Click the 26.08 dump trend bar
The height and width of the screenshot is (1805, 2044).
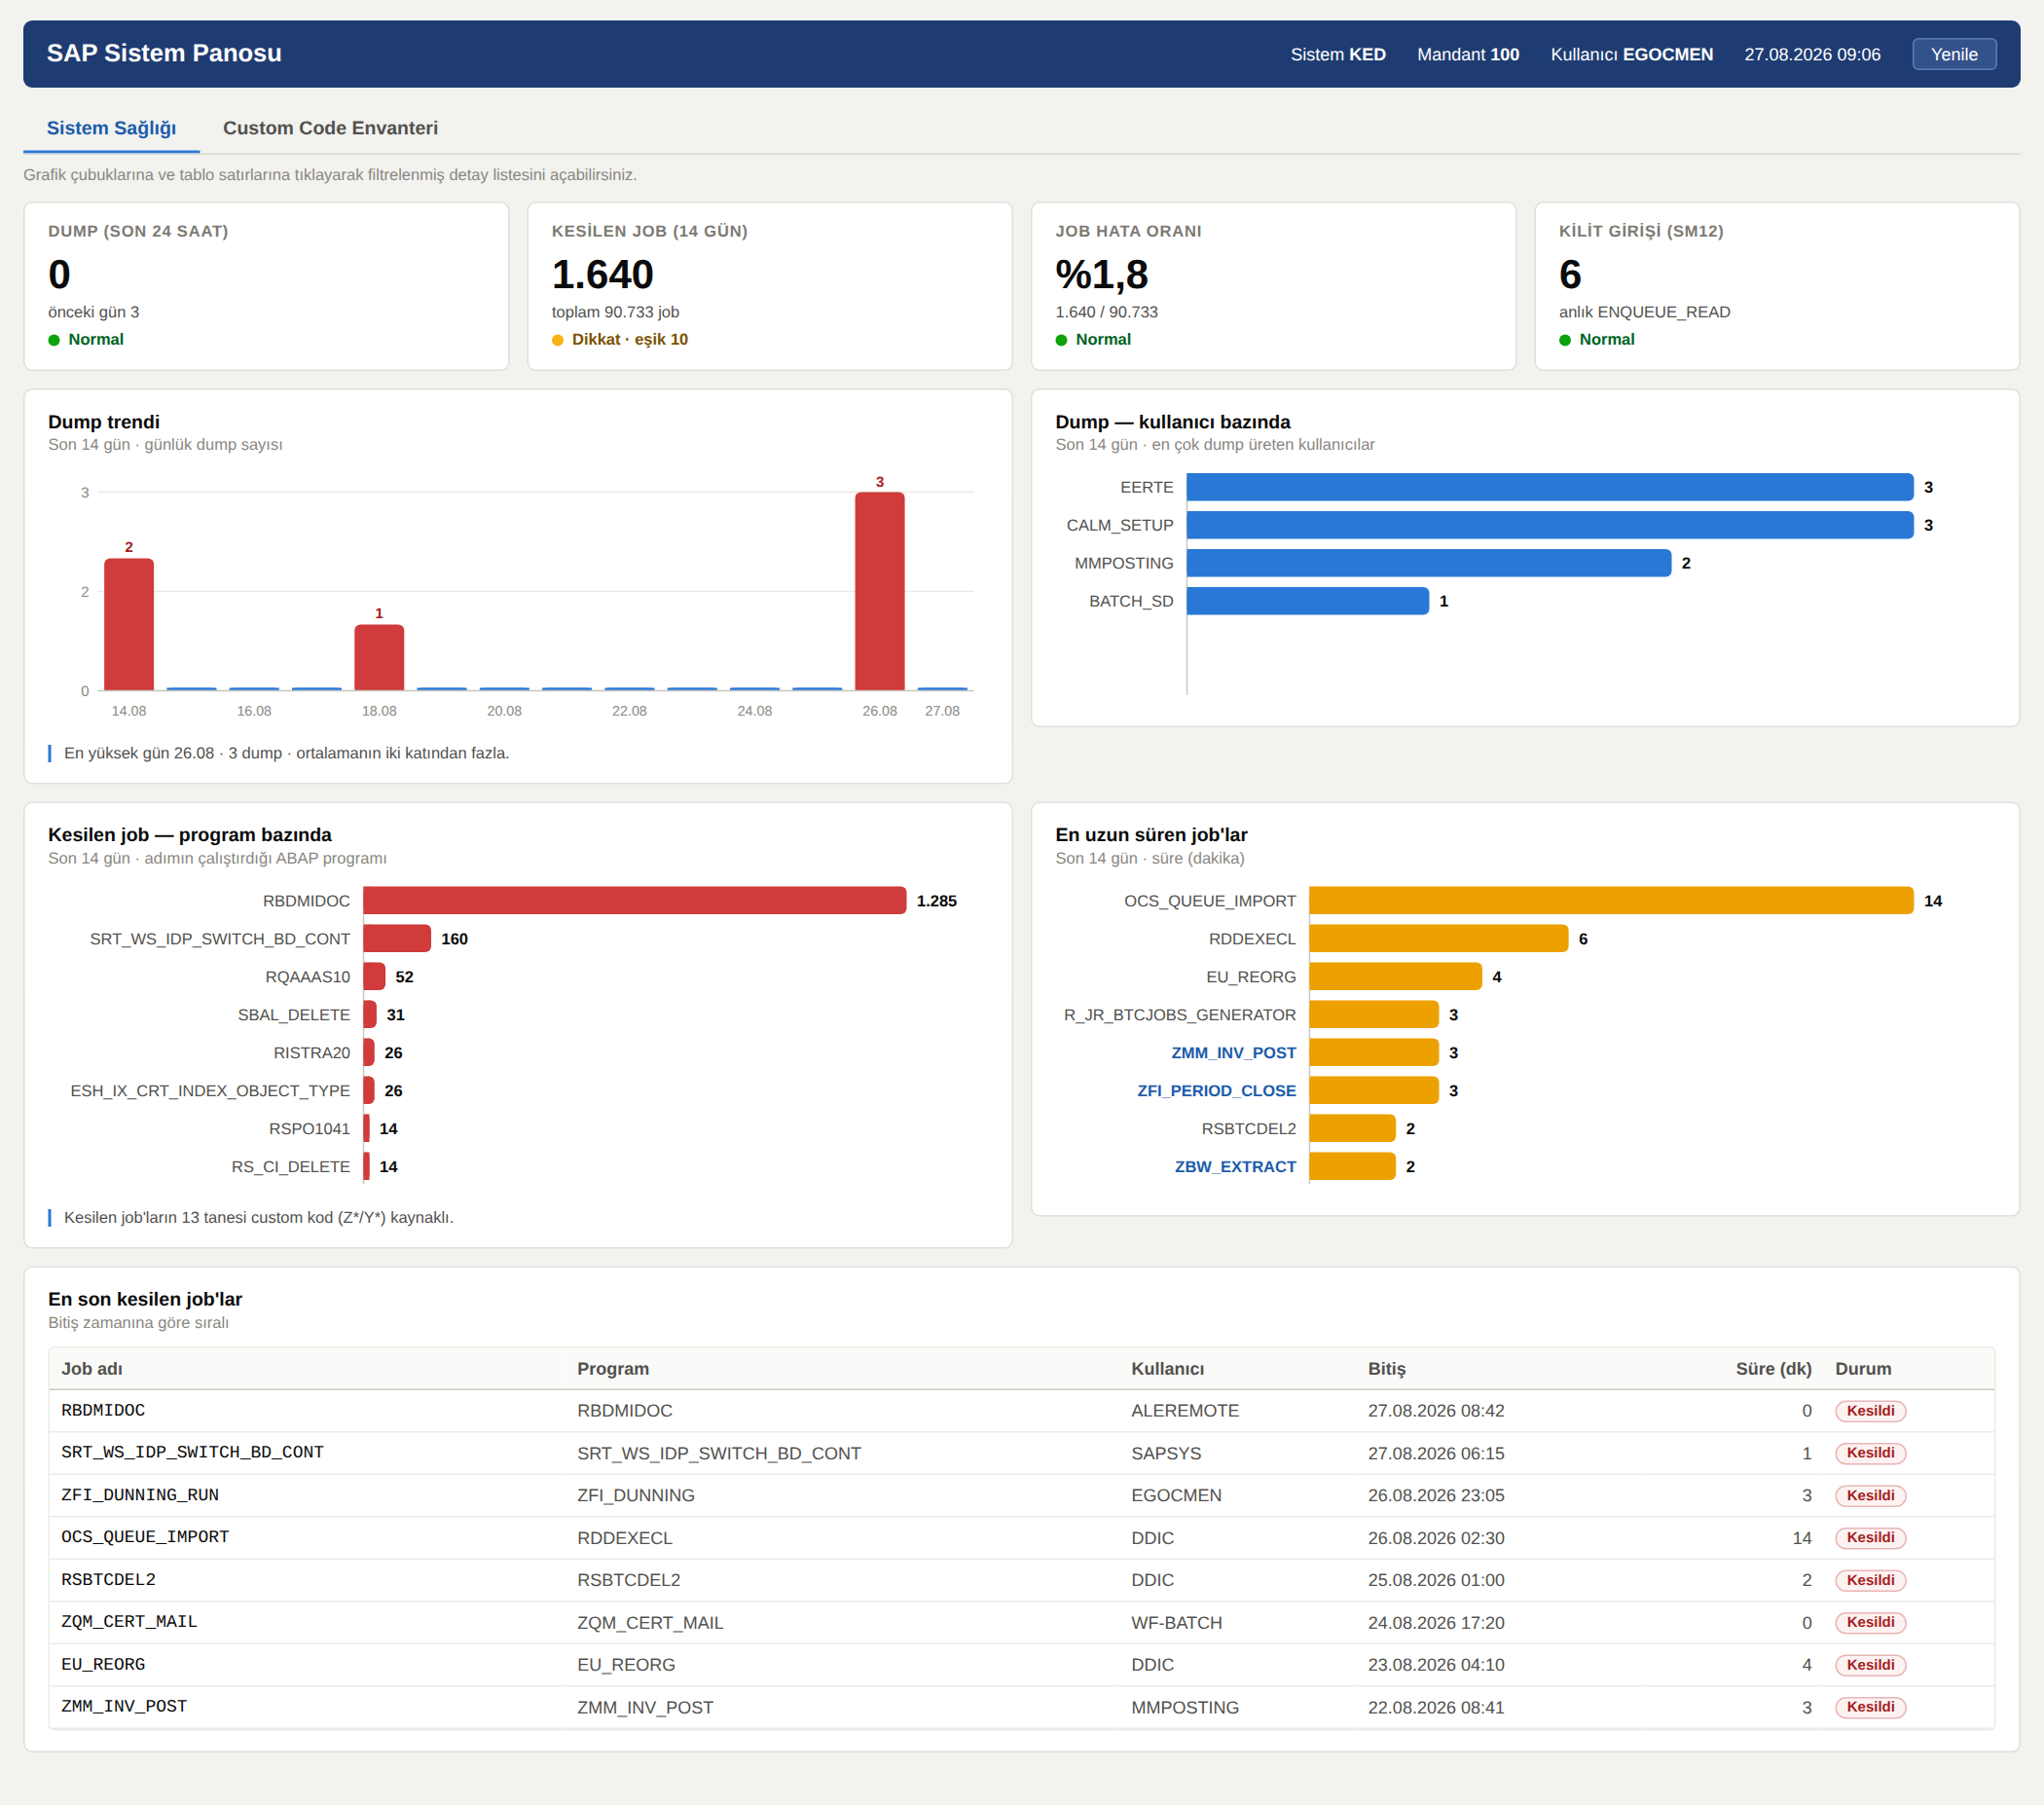tap(879, 591)
